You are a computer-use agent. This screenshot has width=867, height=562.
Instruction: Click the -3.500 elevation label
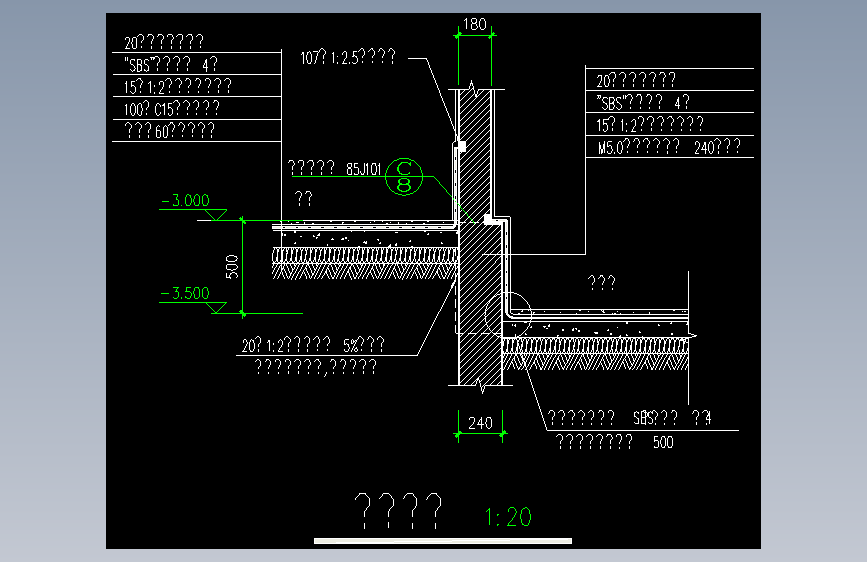[185, 293]
